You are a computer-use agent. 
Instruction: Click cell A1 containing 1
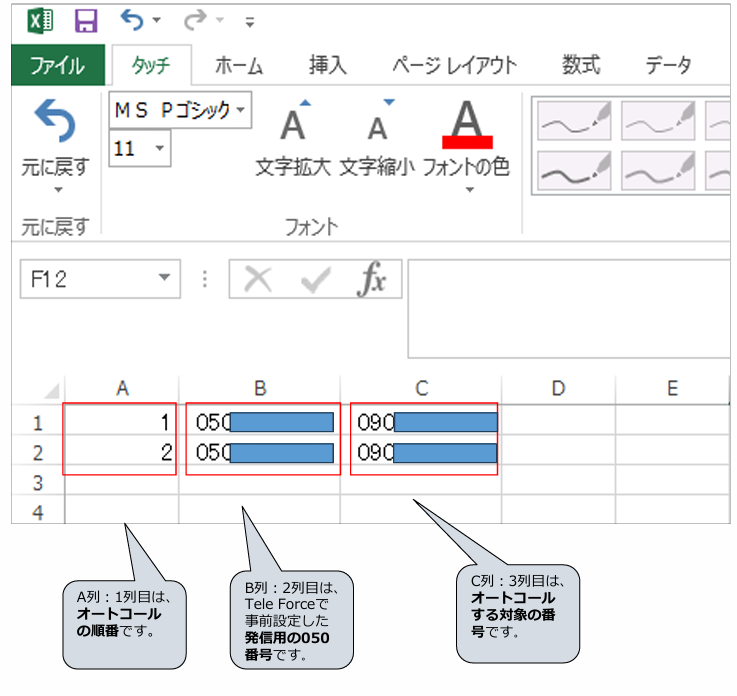click(122, 422)
